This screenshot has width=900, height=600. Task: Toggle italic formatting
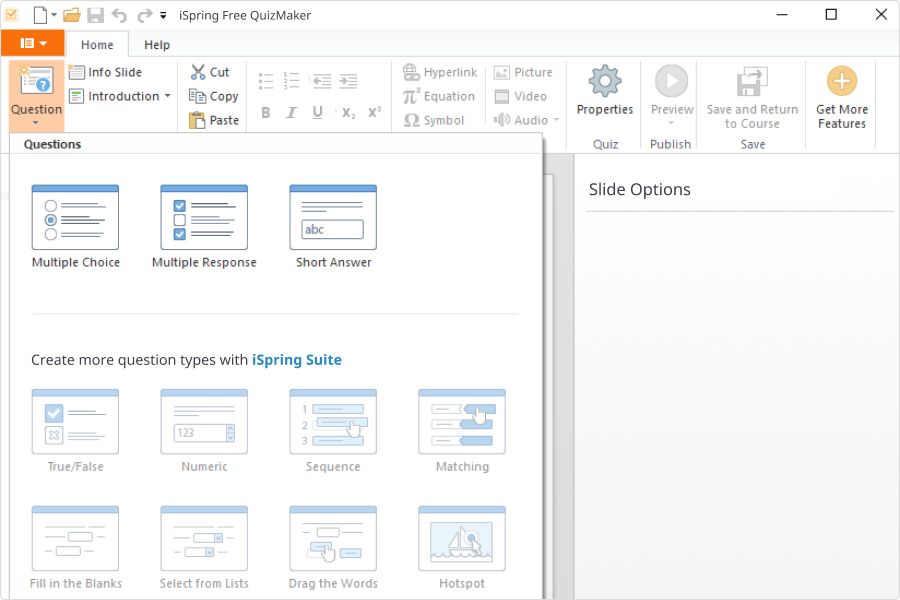[x=291, y=113]
